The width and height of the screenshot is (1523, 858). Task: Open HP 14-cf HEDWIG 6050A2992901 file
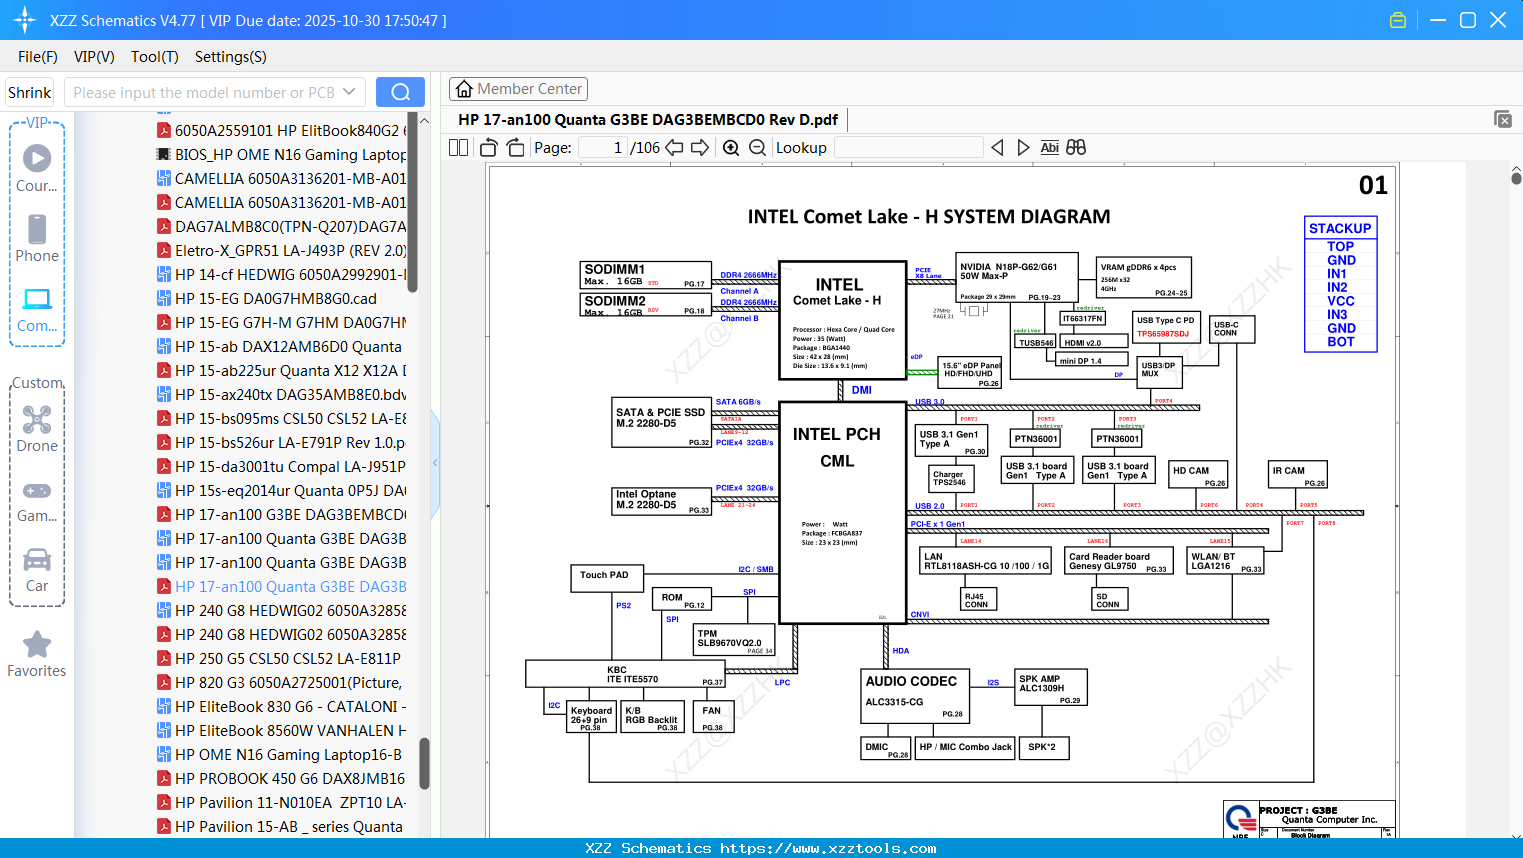point(282,274)
